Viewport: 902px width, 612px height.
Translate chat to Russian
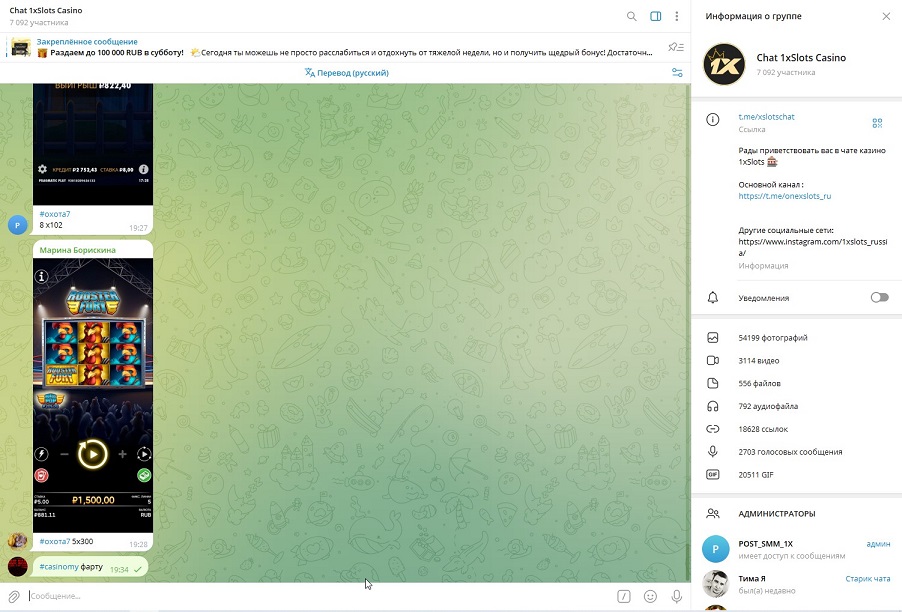(346, 72)
